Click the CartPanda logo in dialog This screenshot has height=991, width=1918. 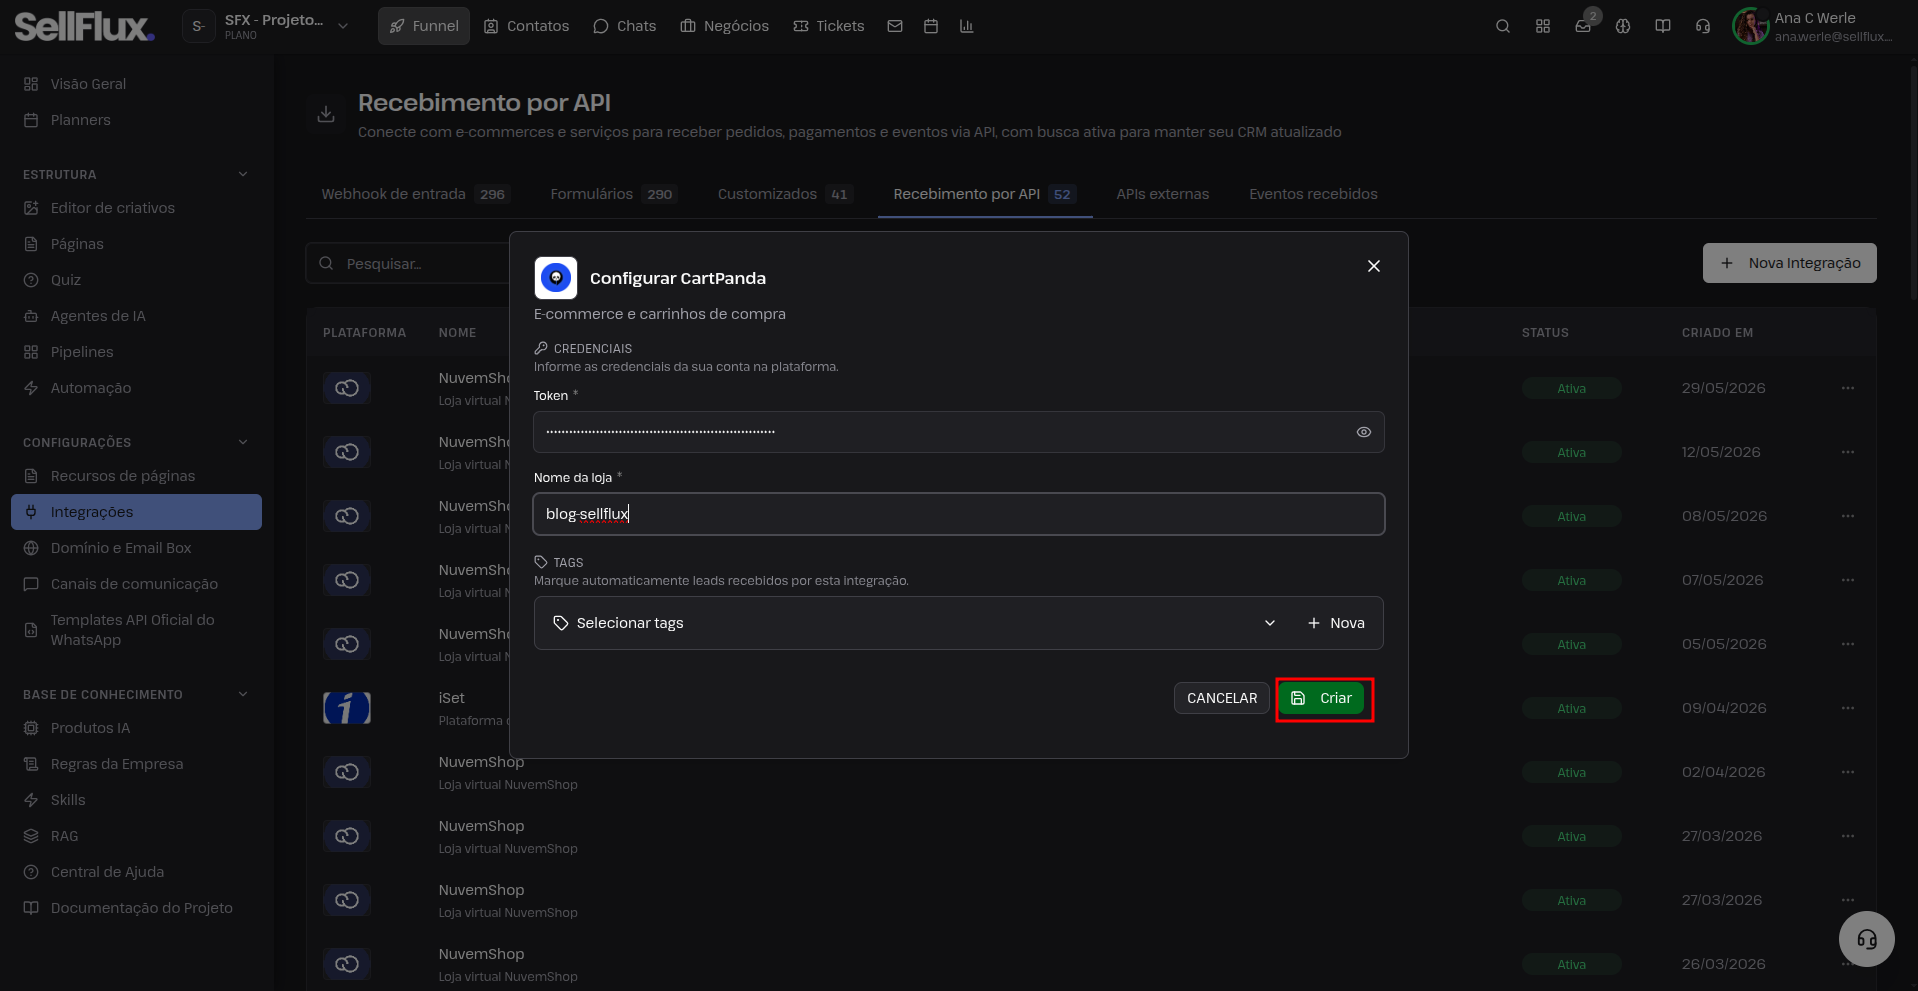click(556, 278)
